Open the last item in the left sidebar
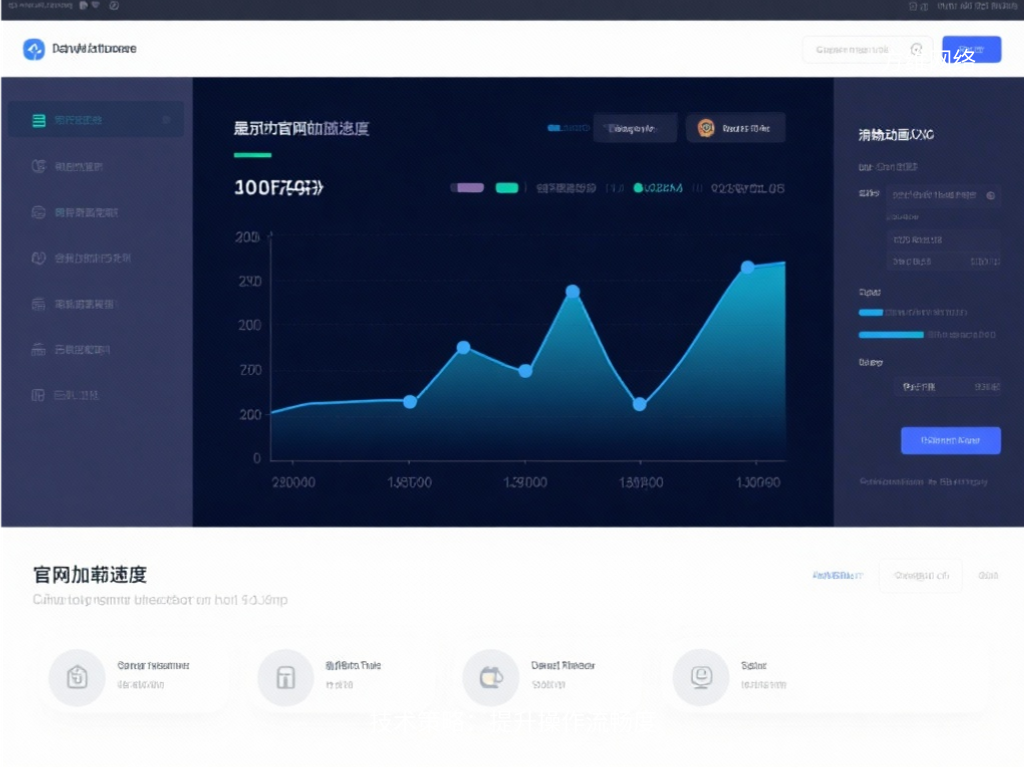Viewport: 1024px width, 768px height. 70,395
